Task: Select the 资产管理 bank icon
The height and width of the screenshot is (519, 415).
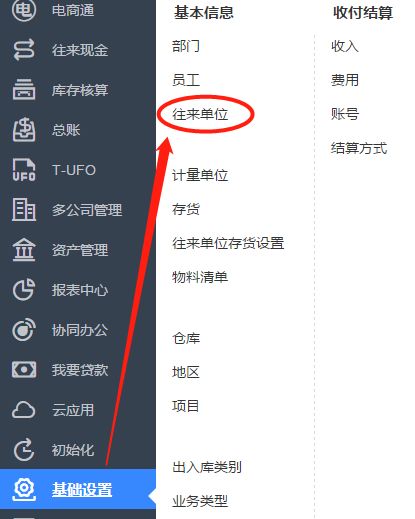Action: [x=24, y=250]
